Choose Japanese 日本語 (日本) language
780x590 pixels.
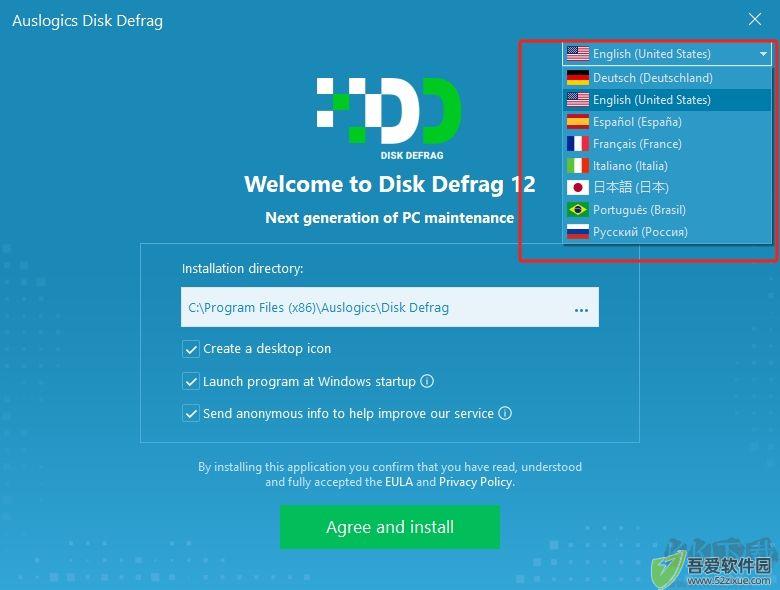pyautogui.click(x=667, y=188)
